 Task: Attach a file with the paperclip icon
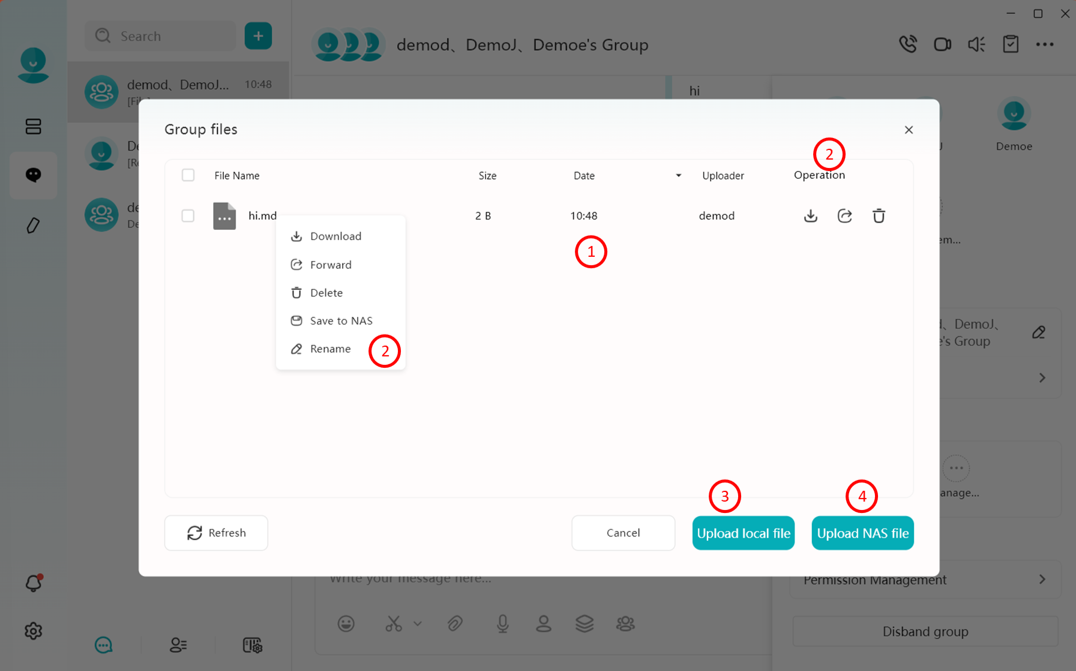click(454, 623)
